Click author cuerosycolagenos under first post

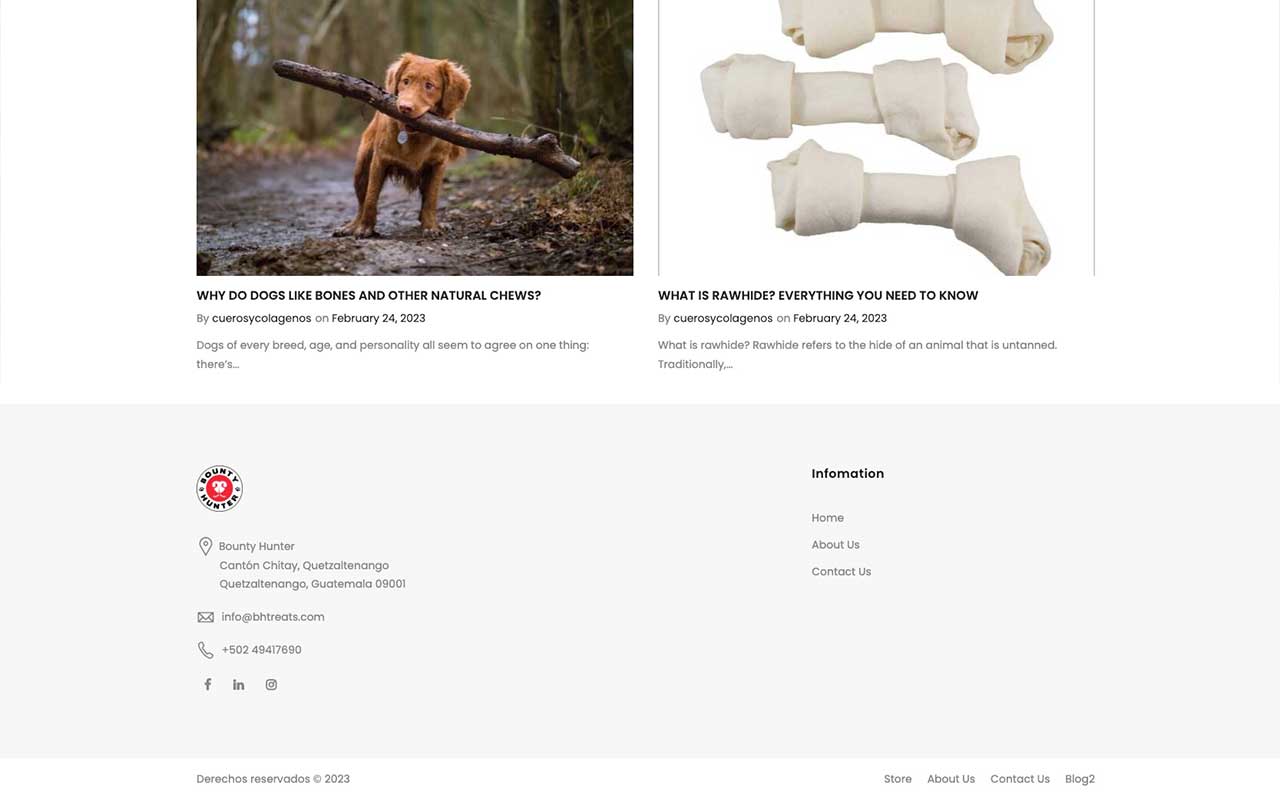coord(261,318)
